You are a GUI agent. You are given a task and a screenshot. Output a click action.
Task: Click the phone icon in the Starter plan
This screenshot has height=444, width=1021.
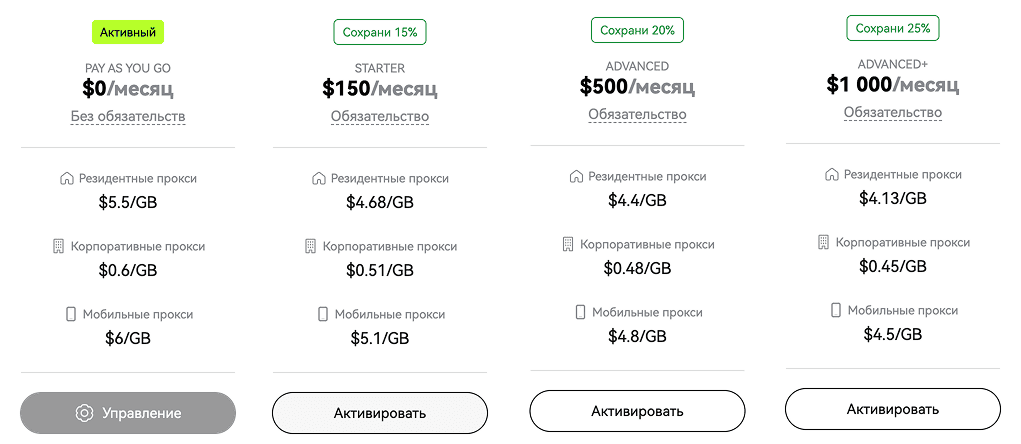[x=322, y=314]
